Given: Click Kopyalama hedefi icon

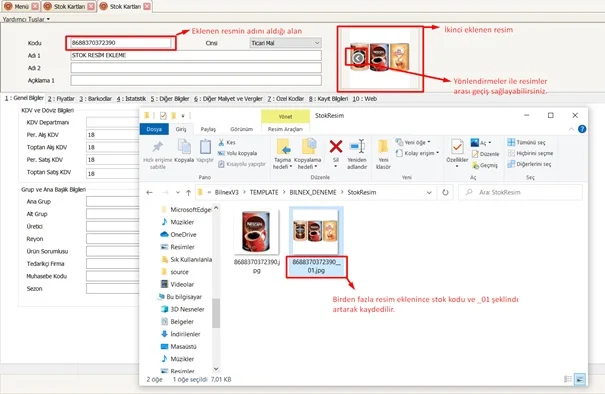Looking at the screenshot, I should pyautogui.click(x=309, y=147).
